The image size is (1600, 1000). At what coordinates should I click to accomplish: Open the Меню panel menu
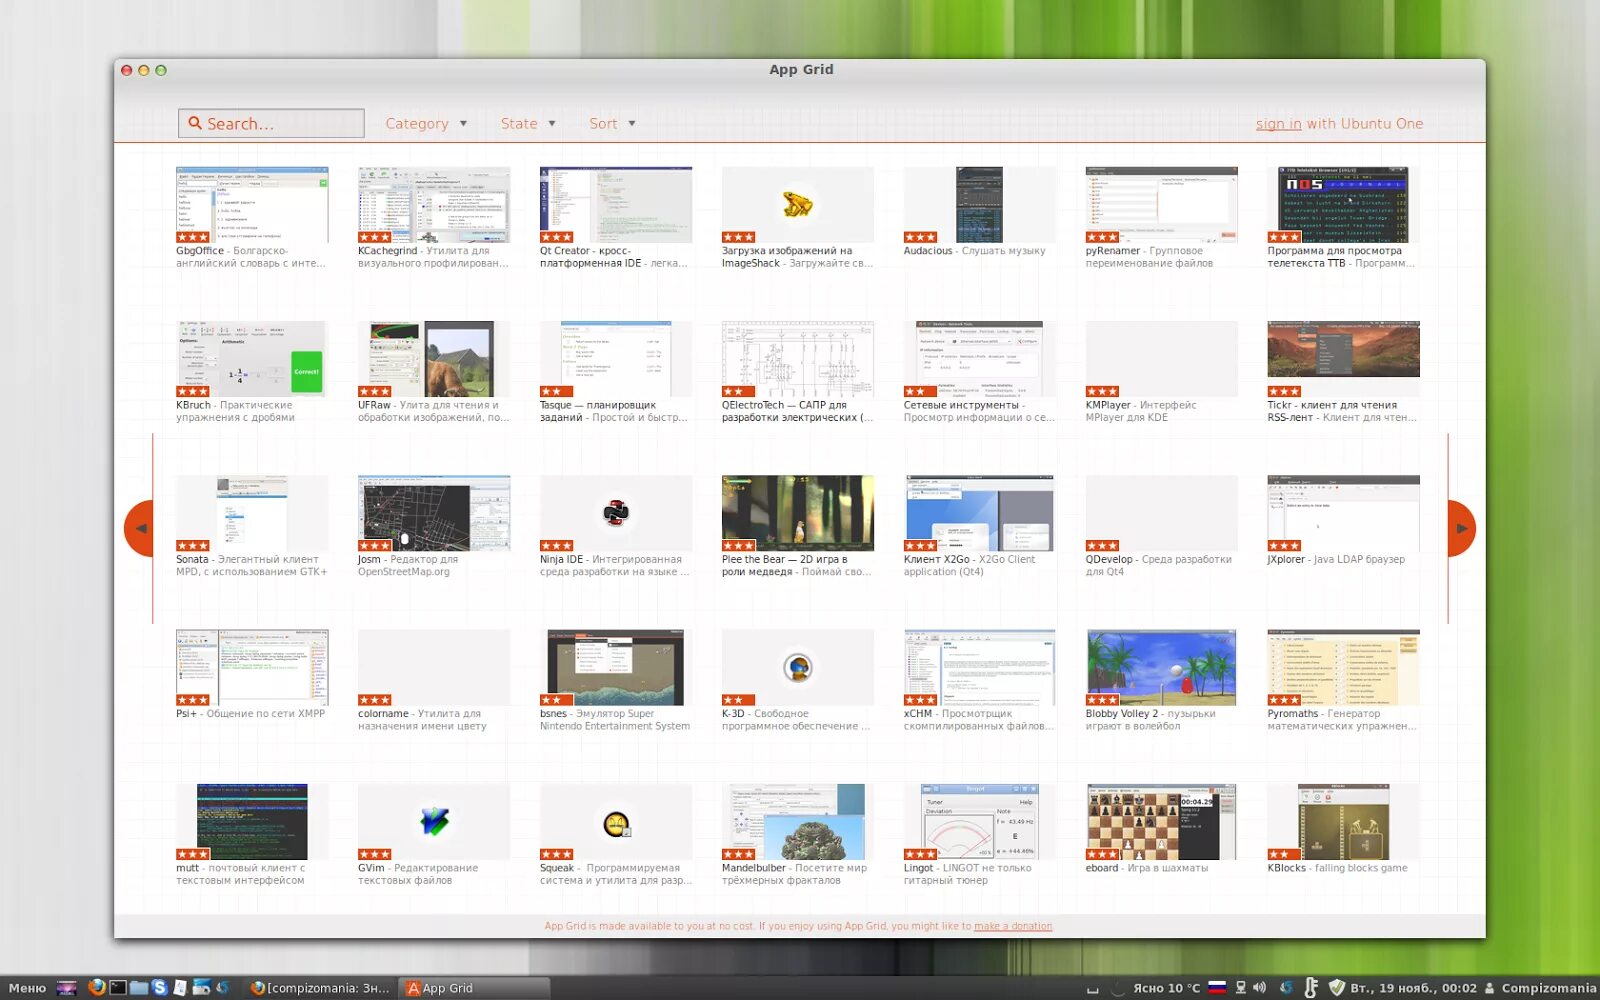tap(27, 988)
